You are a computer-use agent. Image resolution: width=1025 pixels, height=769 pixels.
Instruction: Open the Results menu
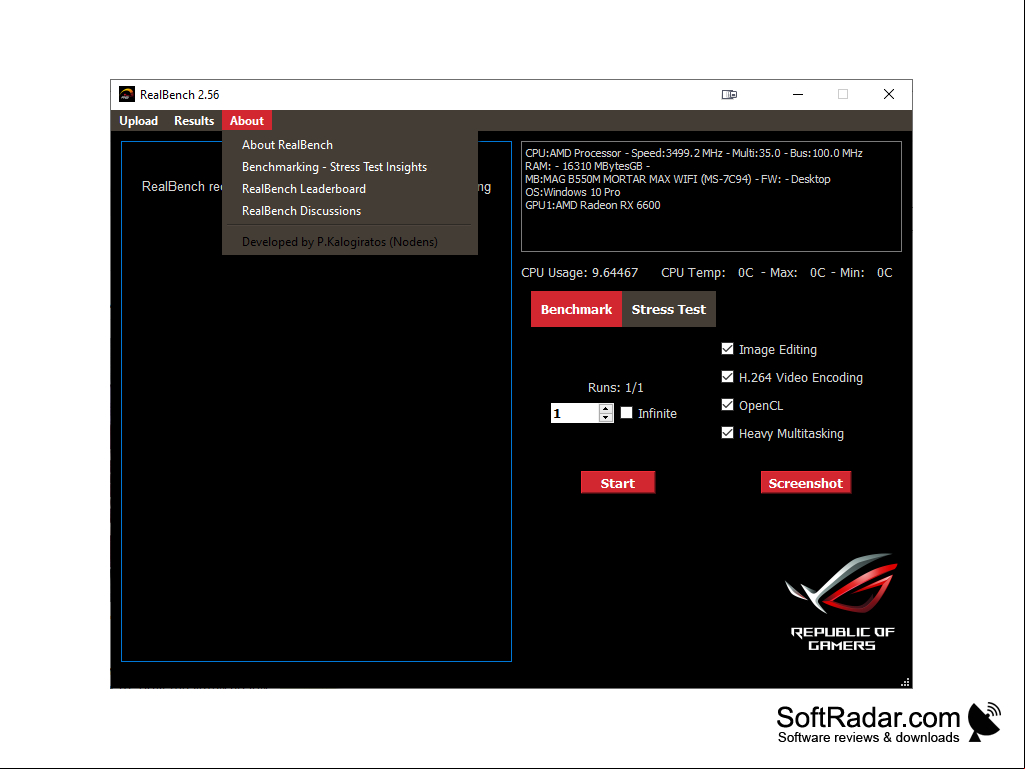[194, 121]
